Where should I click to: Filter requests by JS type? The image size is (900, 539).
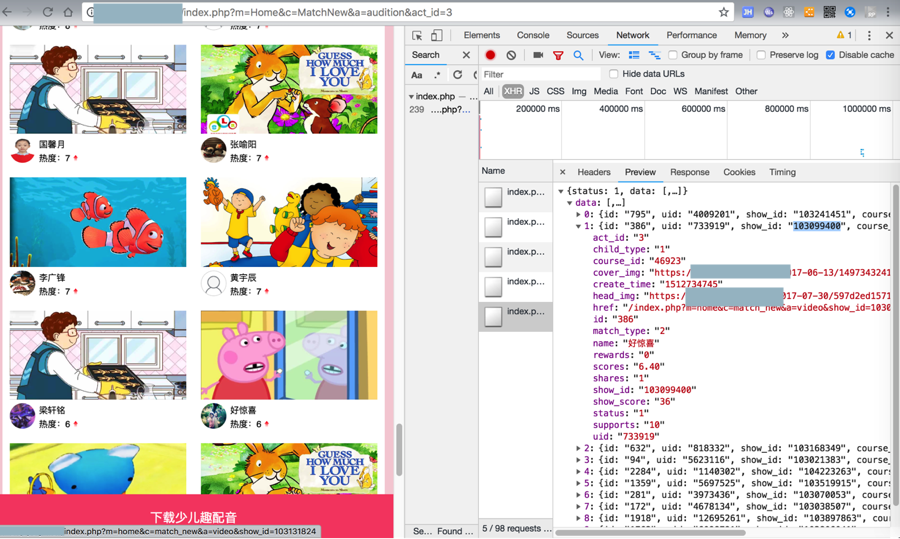[534, 91]
